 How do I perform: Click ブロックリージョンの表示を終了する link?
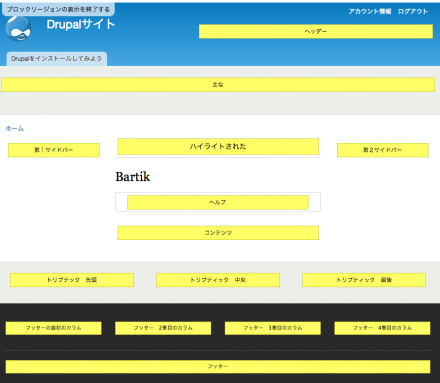coord(58,9)
